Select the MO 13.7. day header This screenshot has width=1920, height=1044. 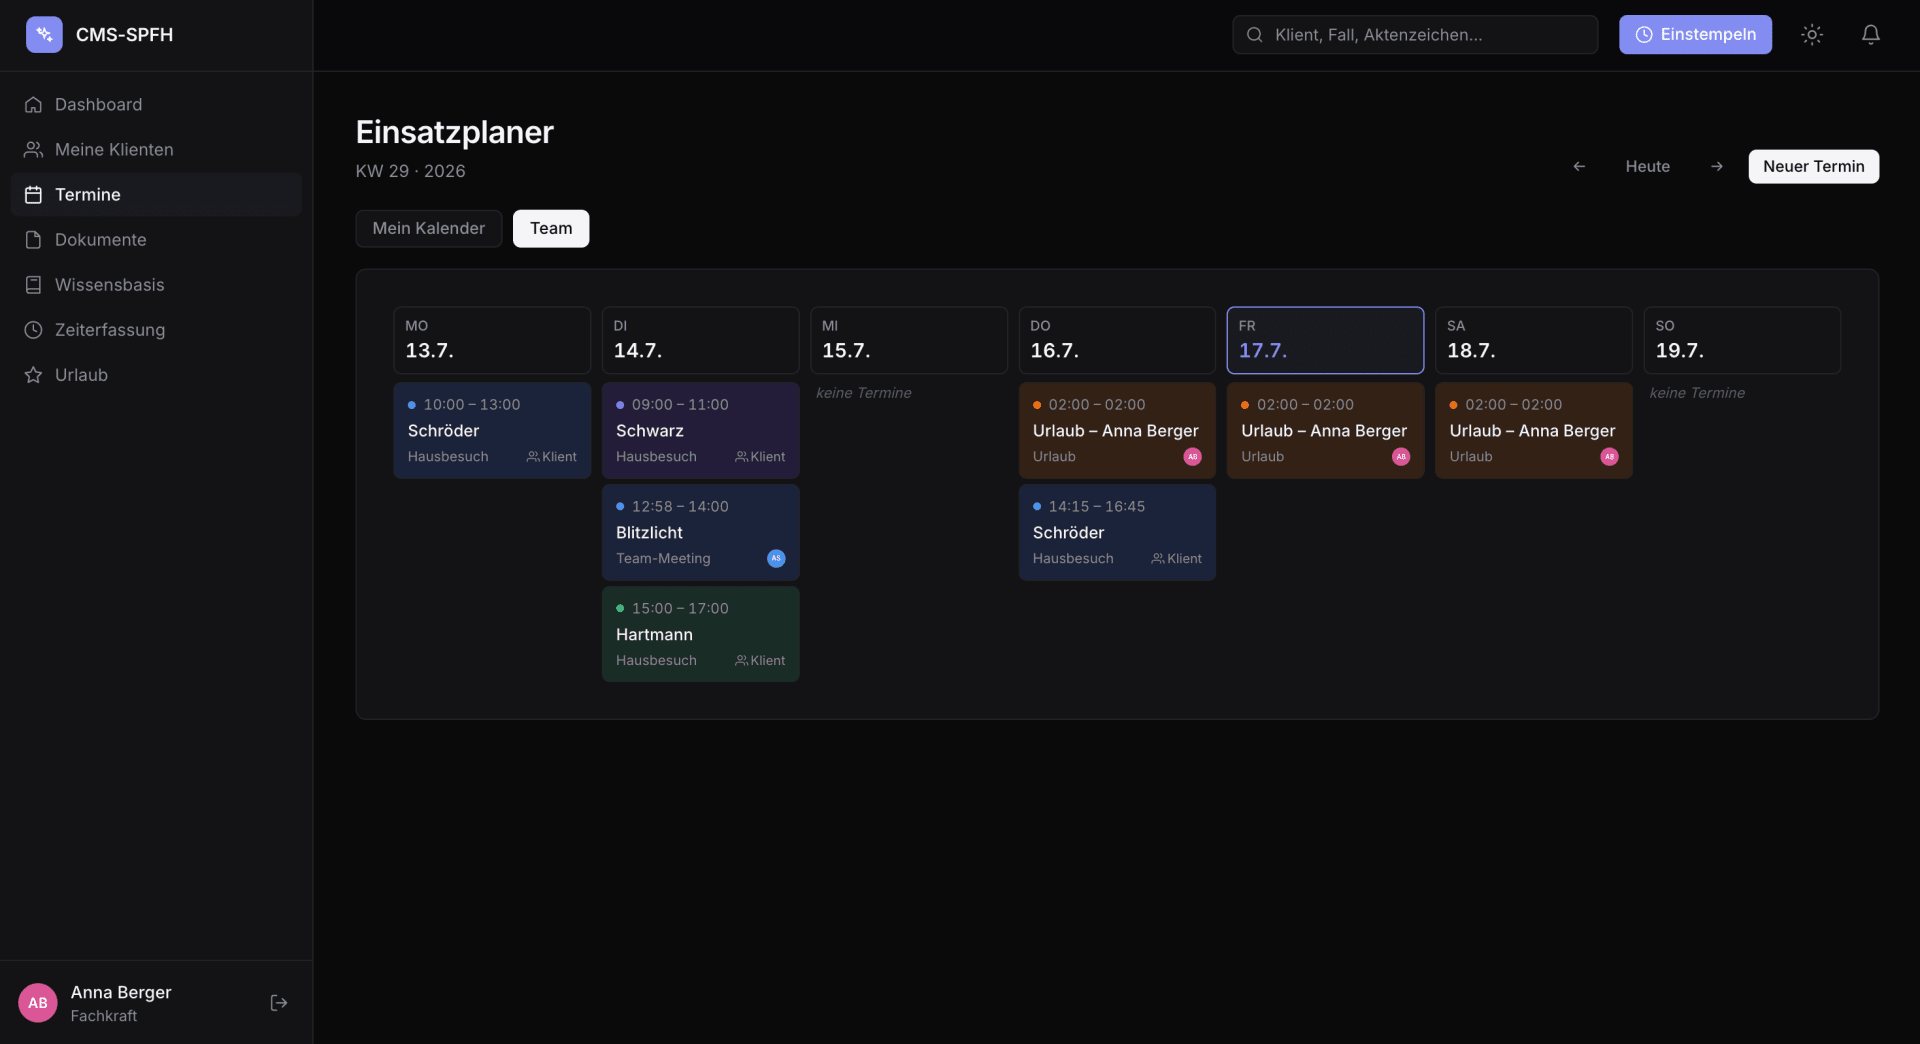tap(492, 340)
